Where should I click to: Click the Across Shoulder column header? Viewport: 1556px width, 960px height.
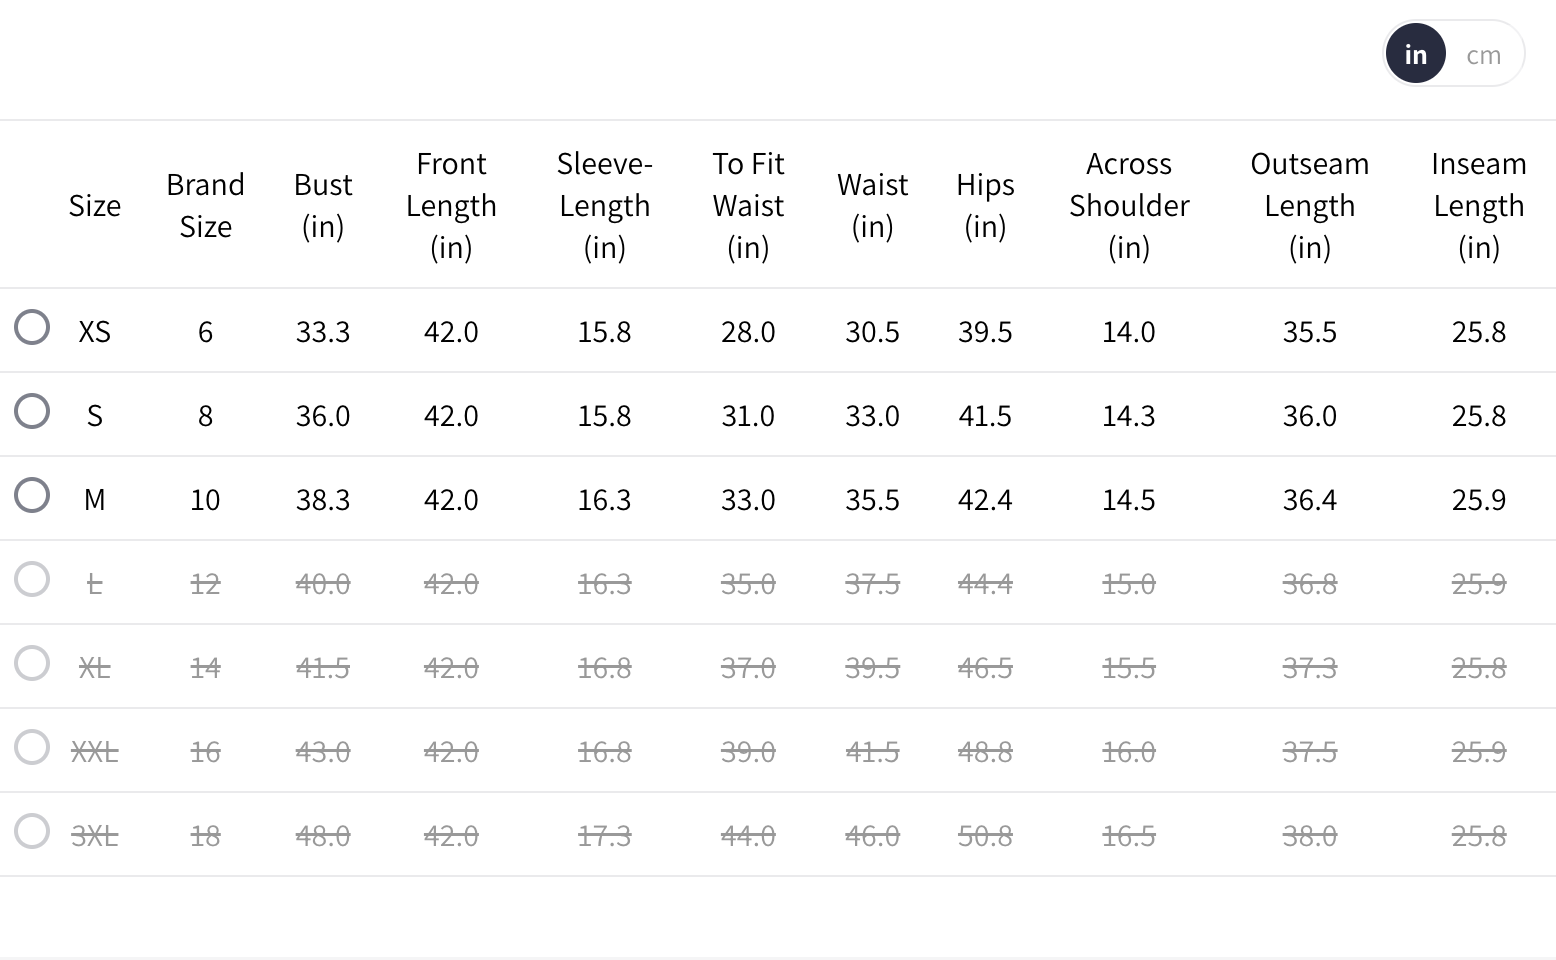(x=1129, y=205)
